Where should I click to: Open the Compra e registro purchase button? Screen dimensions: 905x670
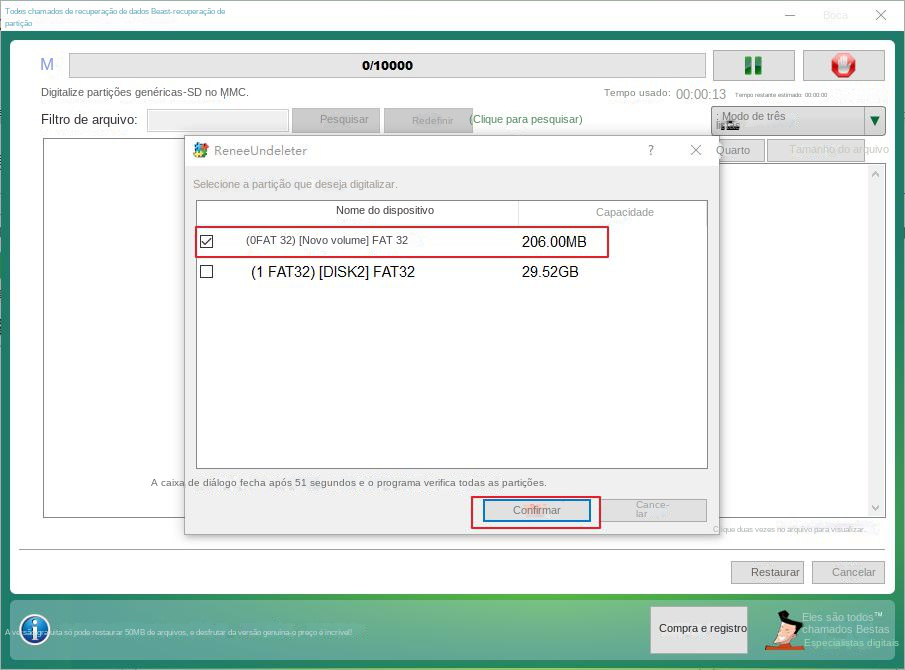[x=699, y=629]
